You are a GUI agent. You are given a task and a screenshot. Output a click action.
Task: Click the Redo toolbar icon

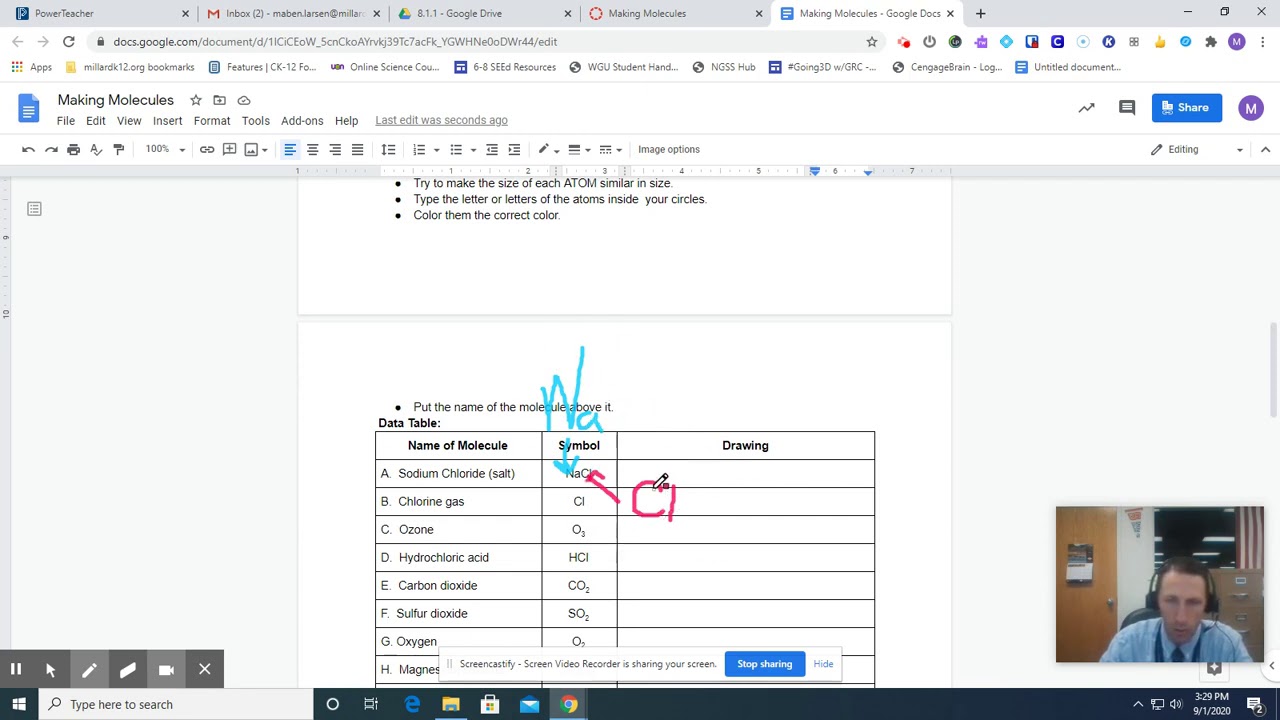click(x=51, y=149)
